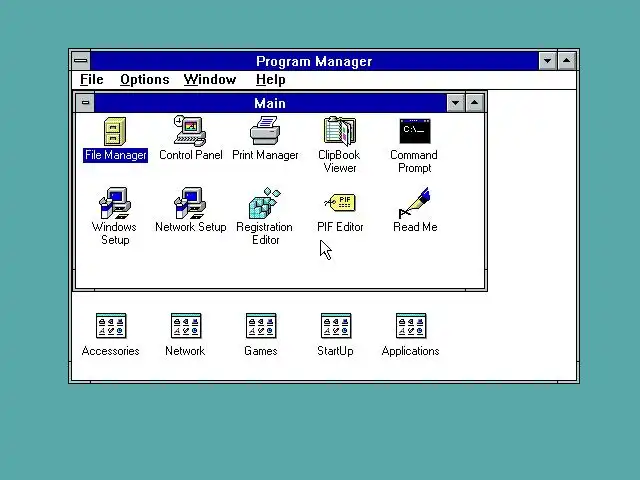The width and height of the screenshot is (640, 480).
Task: Maximize the Program Manager window
Action: pos(567,61)
